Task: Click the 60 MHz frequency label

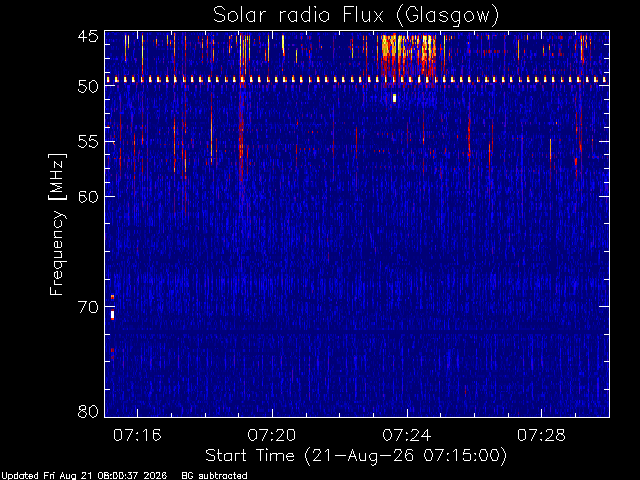Action: [x=88, y=196]
